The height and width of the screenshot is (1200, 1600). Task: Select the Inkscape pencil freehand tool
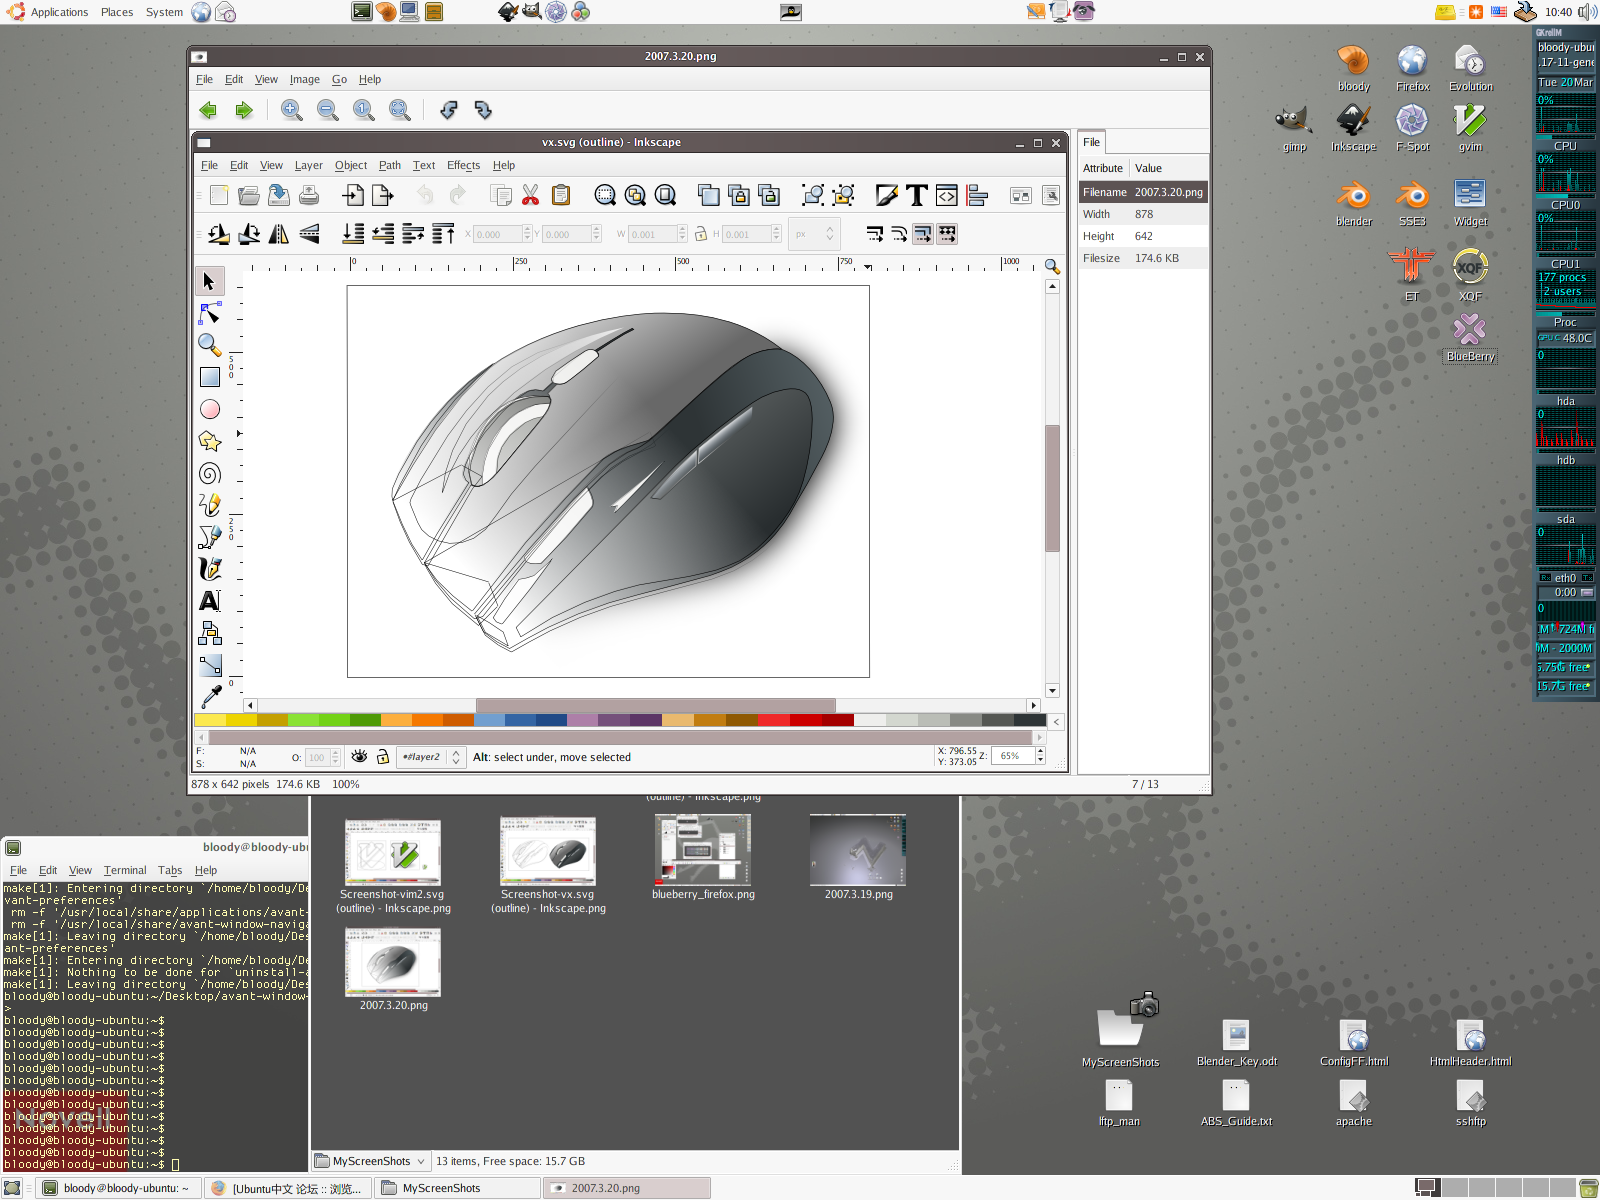pos(209,505)
